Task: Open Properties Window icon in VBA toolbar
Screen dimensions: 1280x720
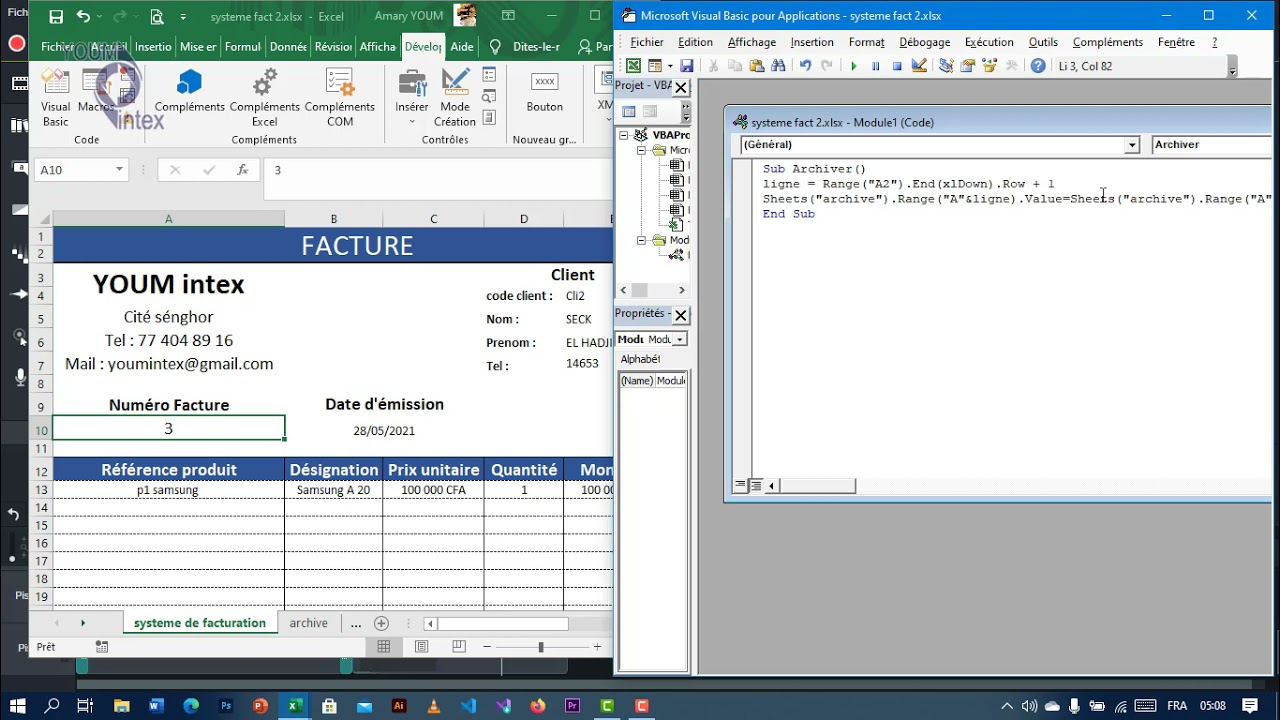Action: [968, 66]
